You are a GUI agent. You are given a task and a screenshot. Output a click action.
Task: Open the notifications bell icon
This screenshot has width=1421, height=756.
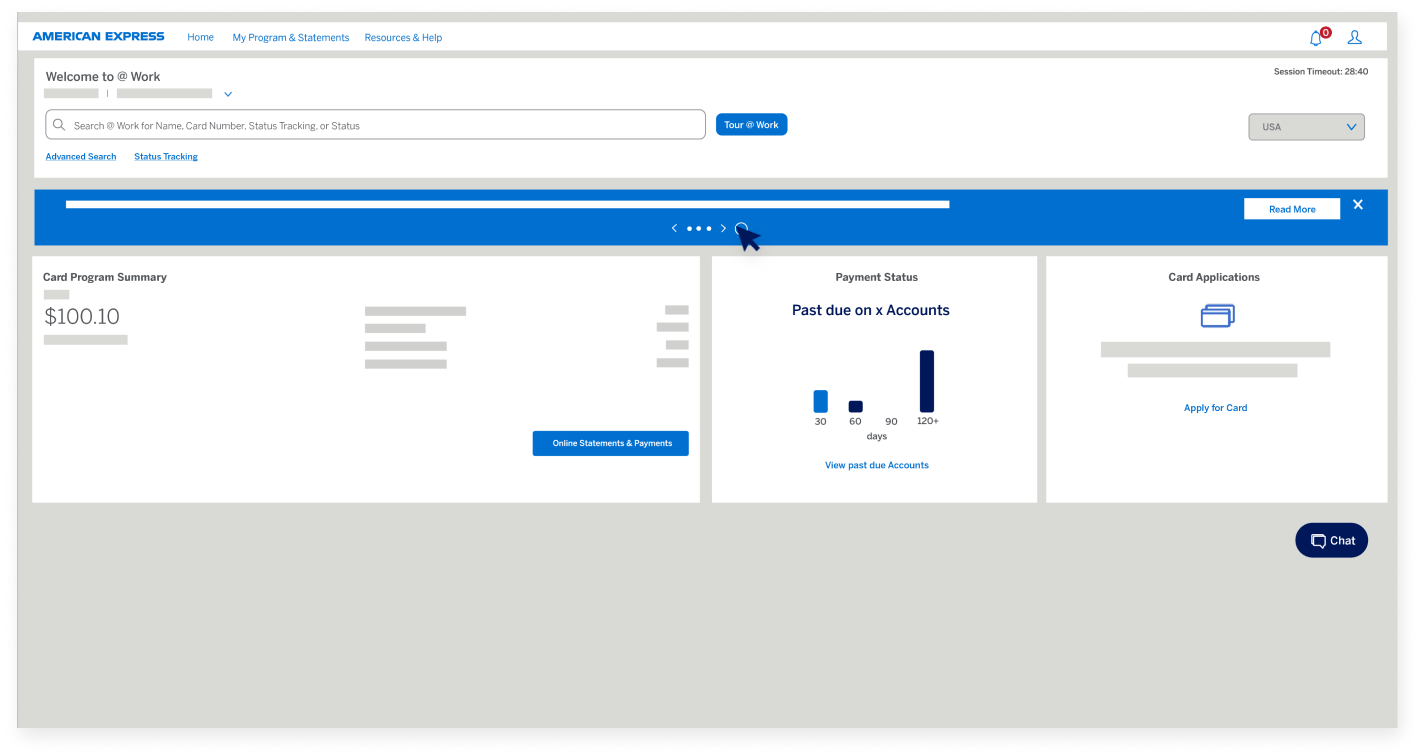coord(1316,38)
